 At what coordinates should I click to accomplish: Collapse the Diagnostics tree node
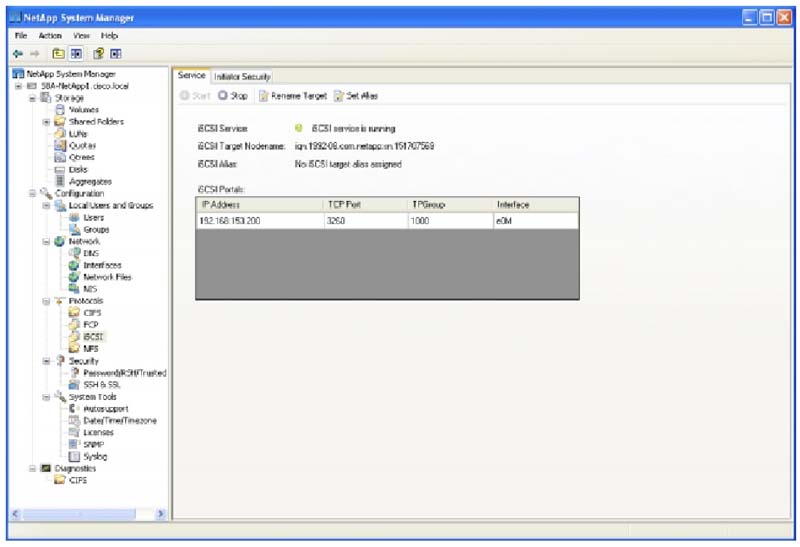32,468
